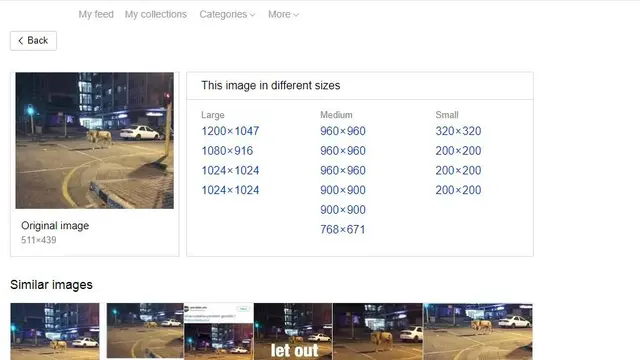
Task: Open the 1080×916 large size link
Action: tap(227, 151)
